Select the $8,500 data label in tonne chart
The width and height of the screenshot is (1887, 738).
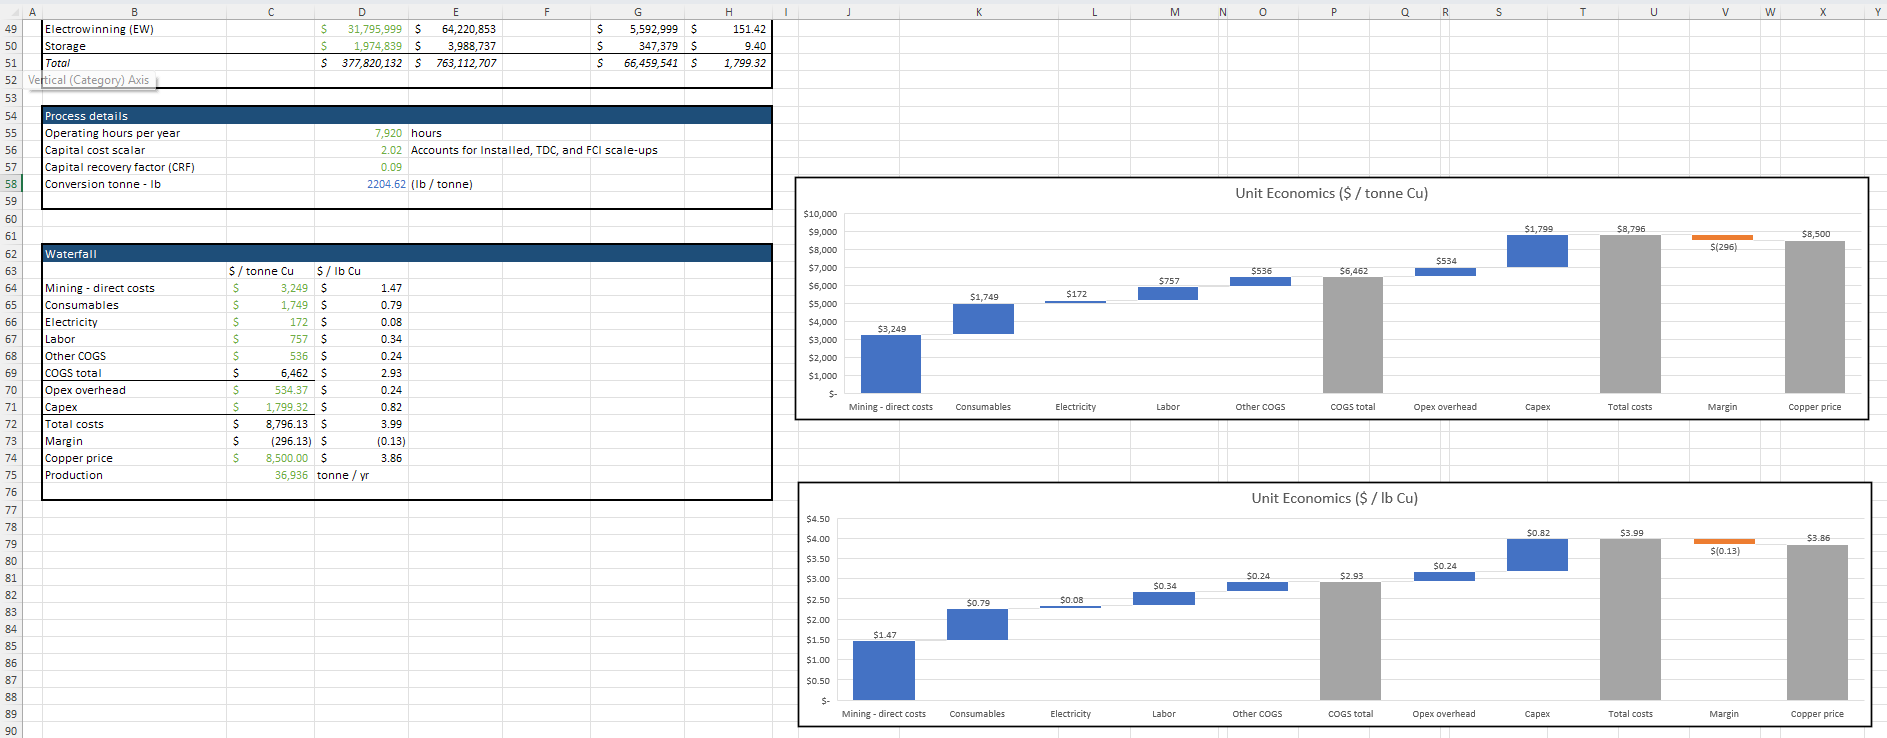click(1815, 234)
